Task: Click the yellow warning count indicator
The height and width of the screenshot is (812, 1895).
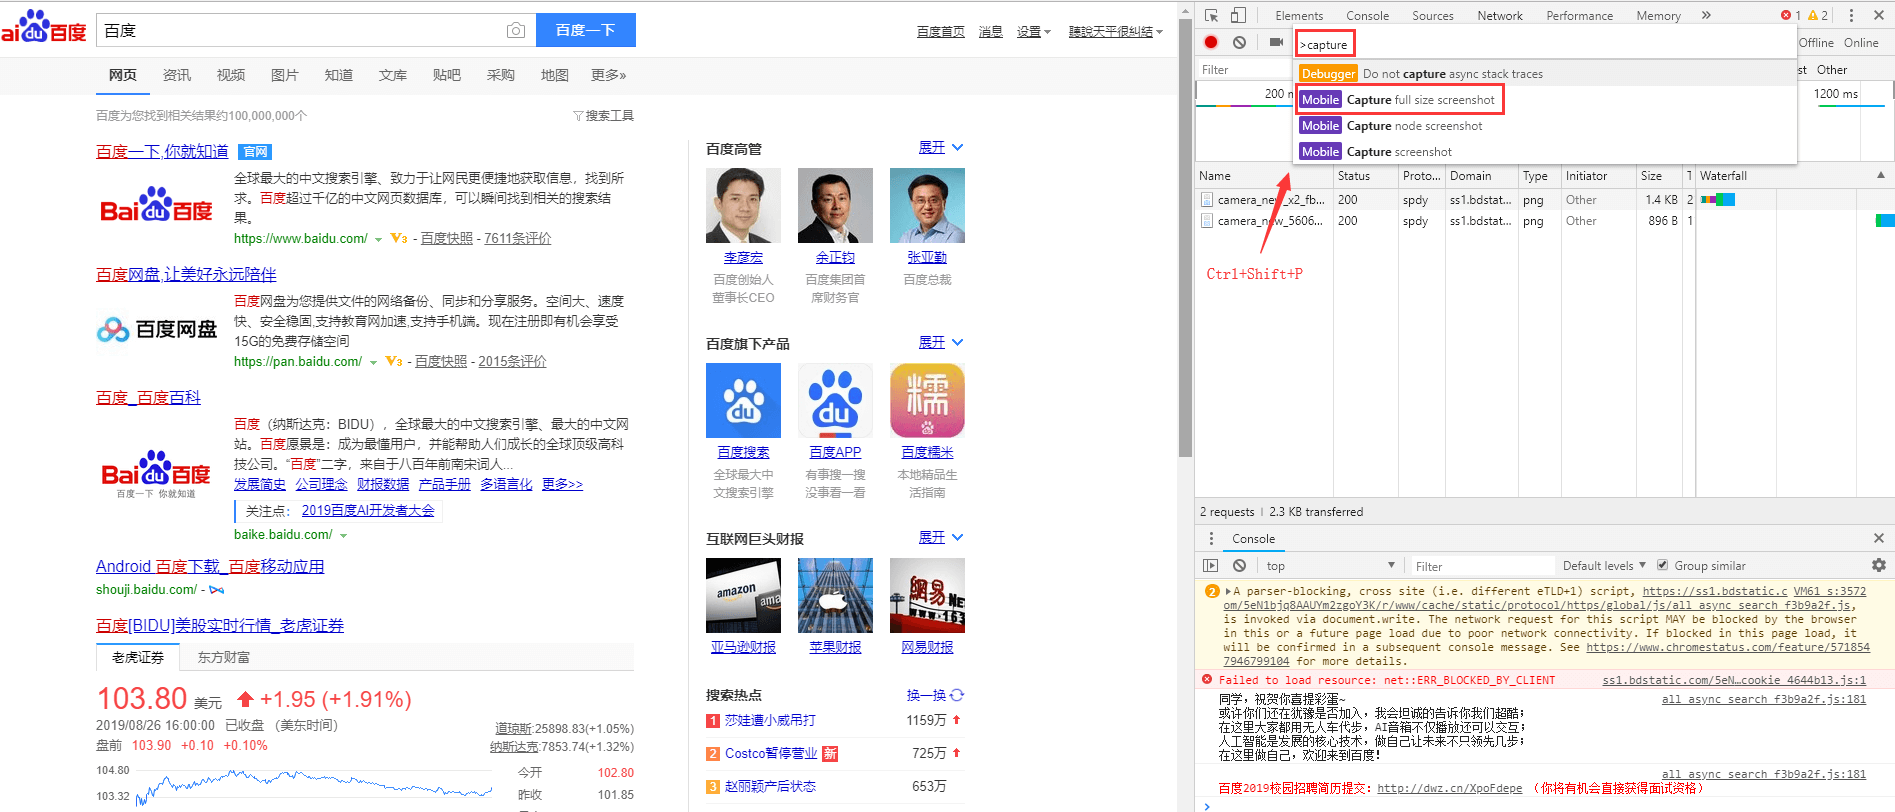Action: click(1818, 15)
